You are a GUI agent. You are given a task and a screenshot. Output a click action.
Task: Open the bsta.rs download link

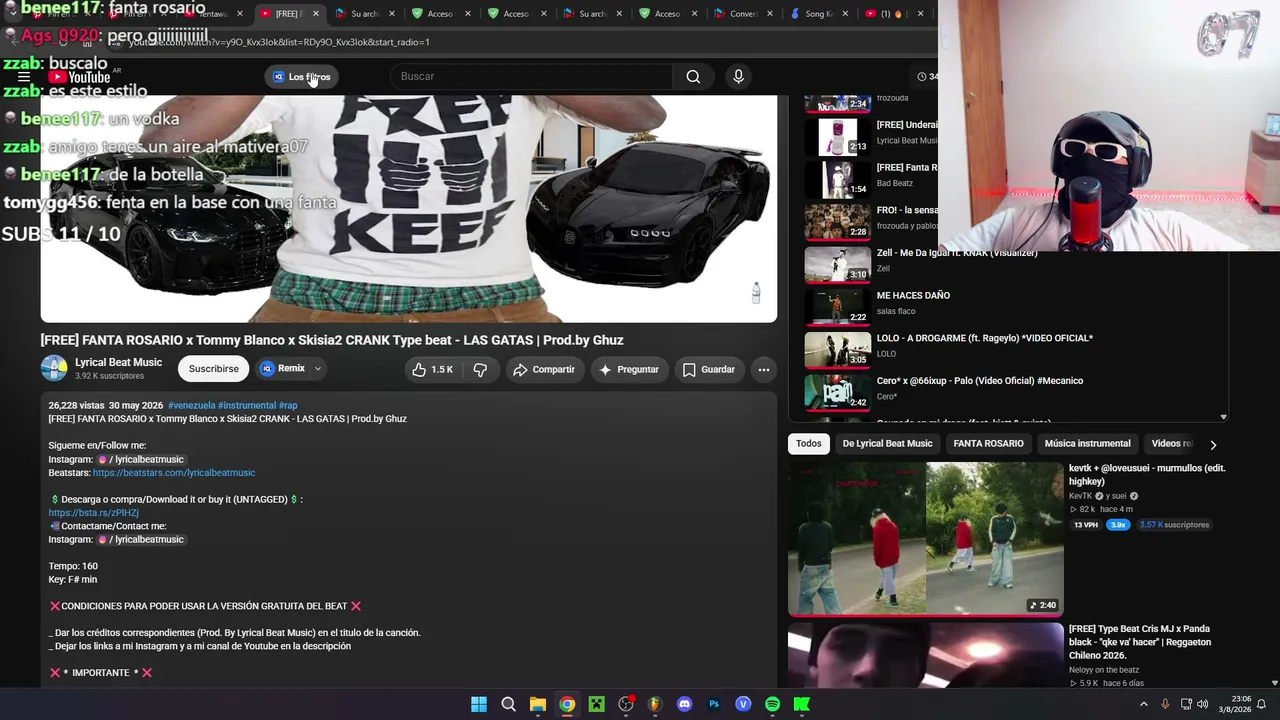94,513
